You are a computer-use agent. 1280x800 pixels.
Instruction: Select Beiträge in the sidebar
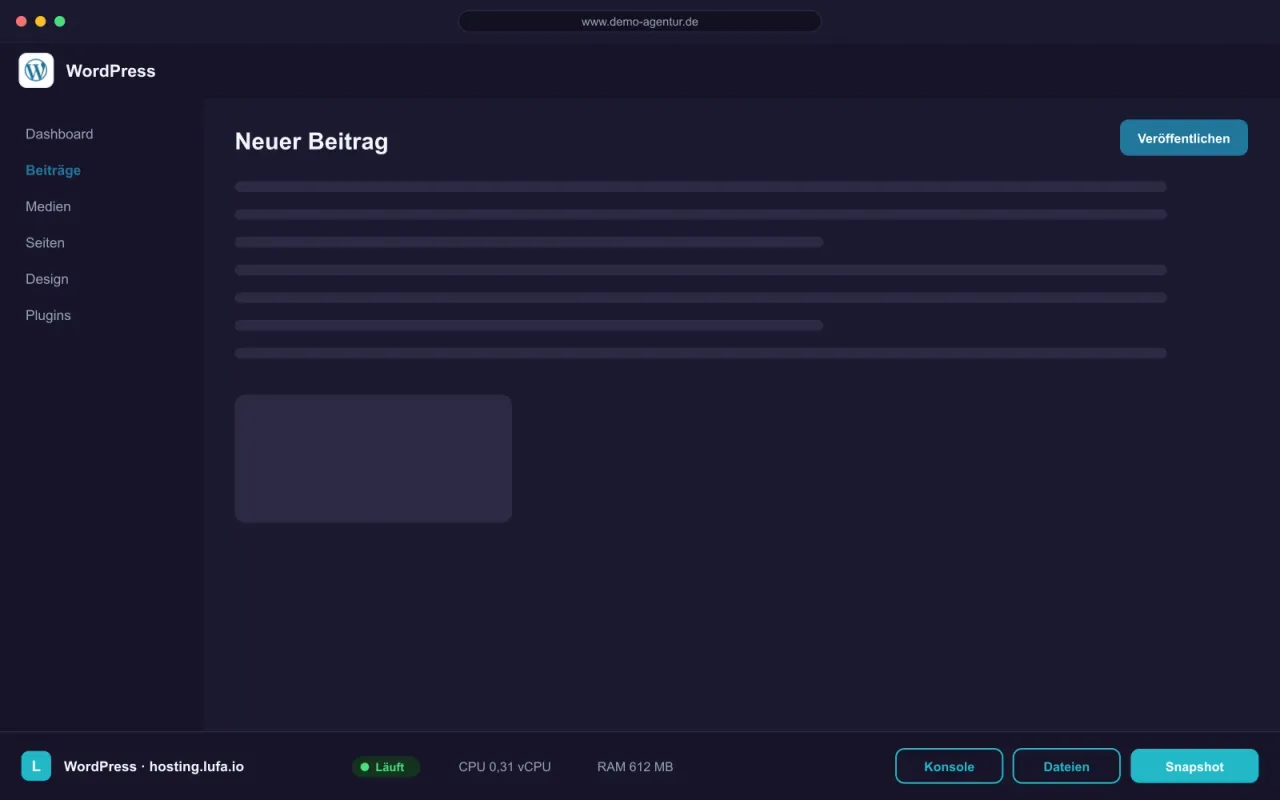coord(53,170)
